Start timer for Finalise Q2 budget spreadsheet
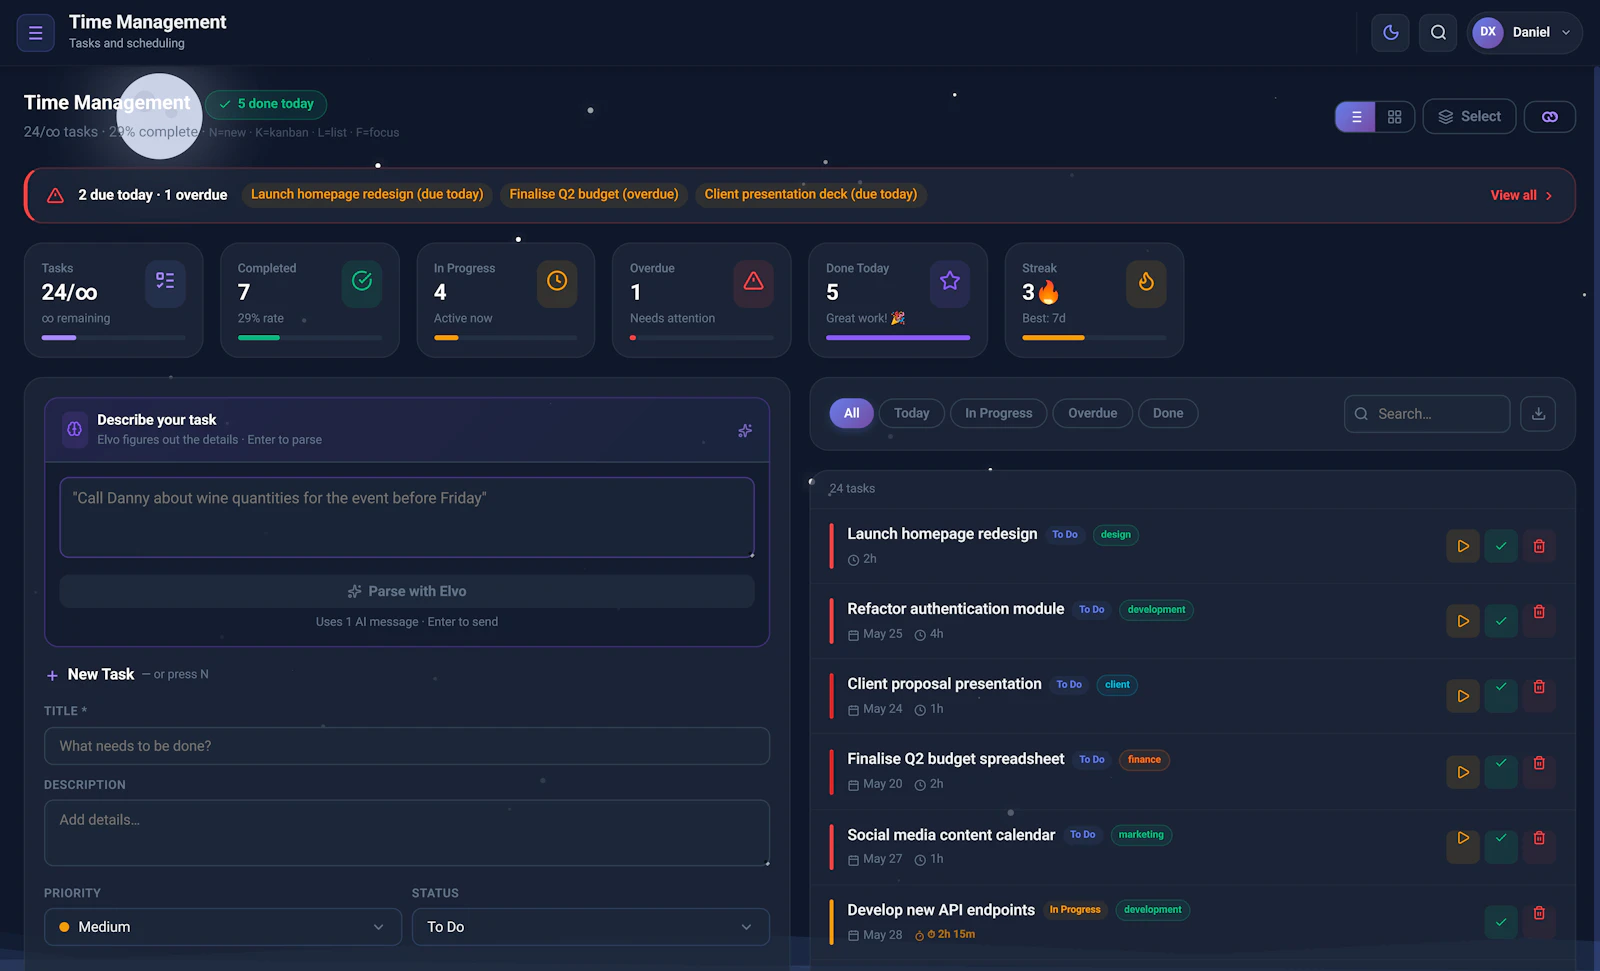 pos(1463,772)
